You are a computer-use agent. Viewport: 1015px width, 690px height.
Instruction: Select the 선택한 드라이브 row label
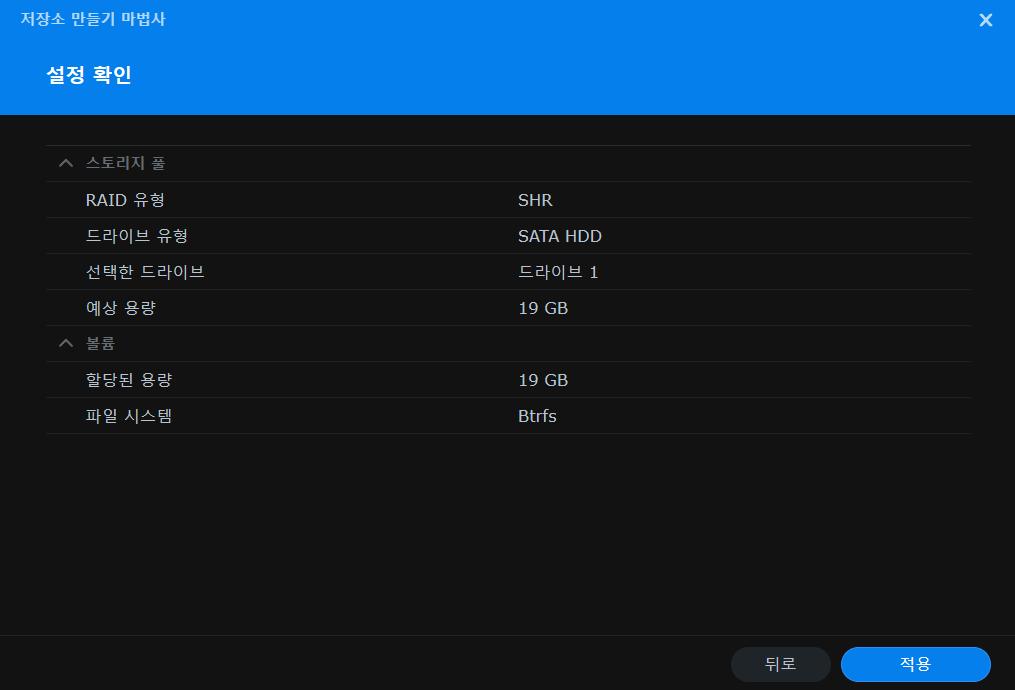coord(145,272)
